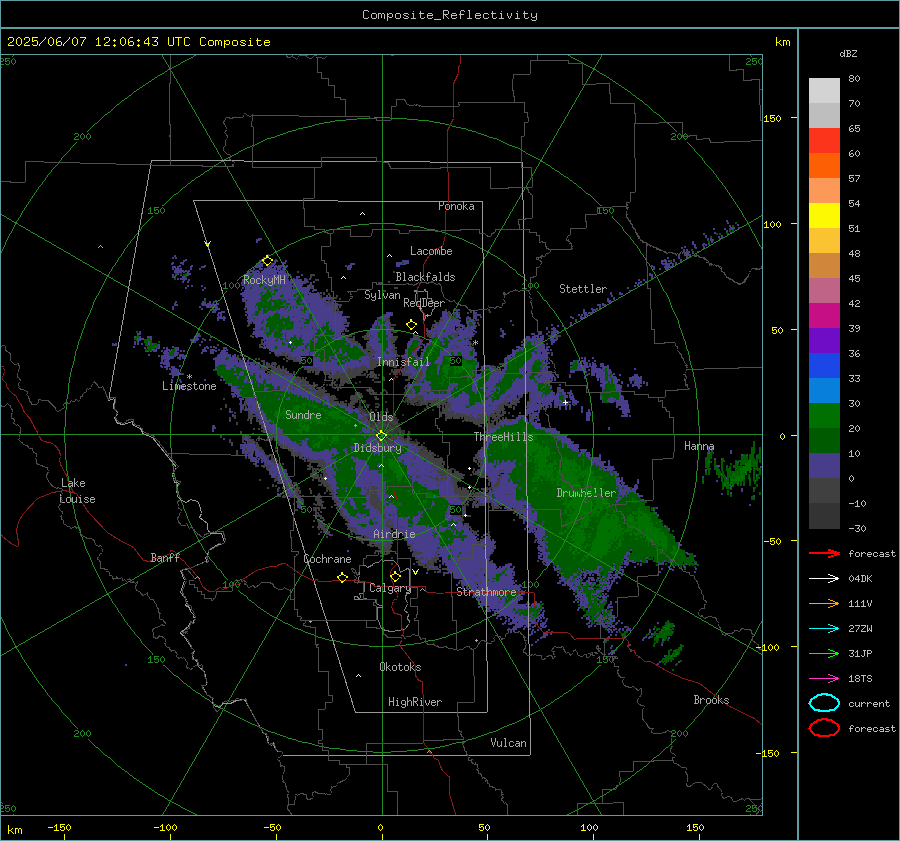Click the yellow diamond marker near RockyMH

(x=267, y=261)
